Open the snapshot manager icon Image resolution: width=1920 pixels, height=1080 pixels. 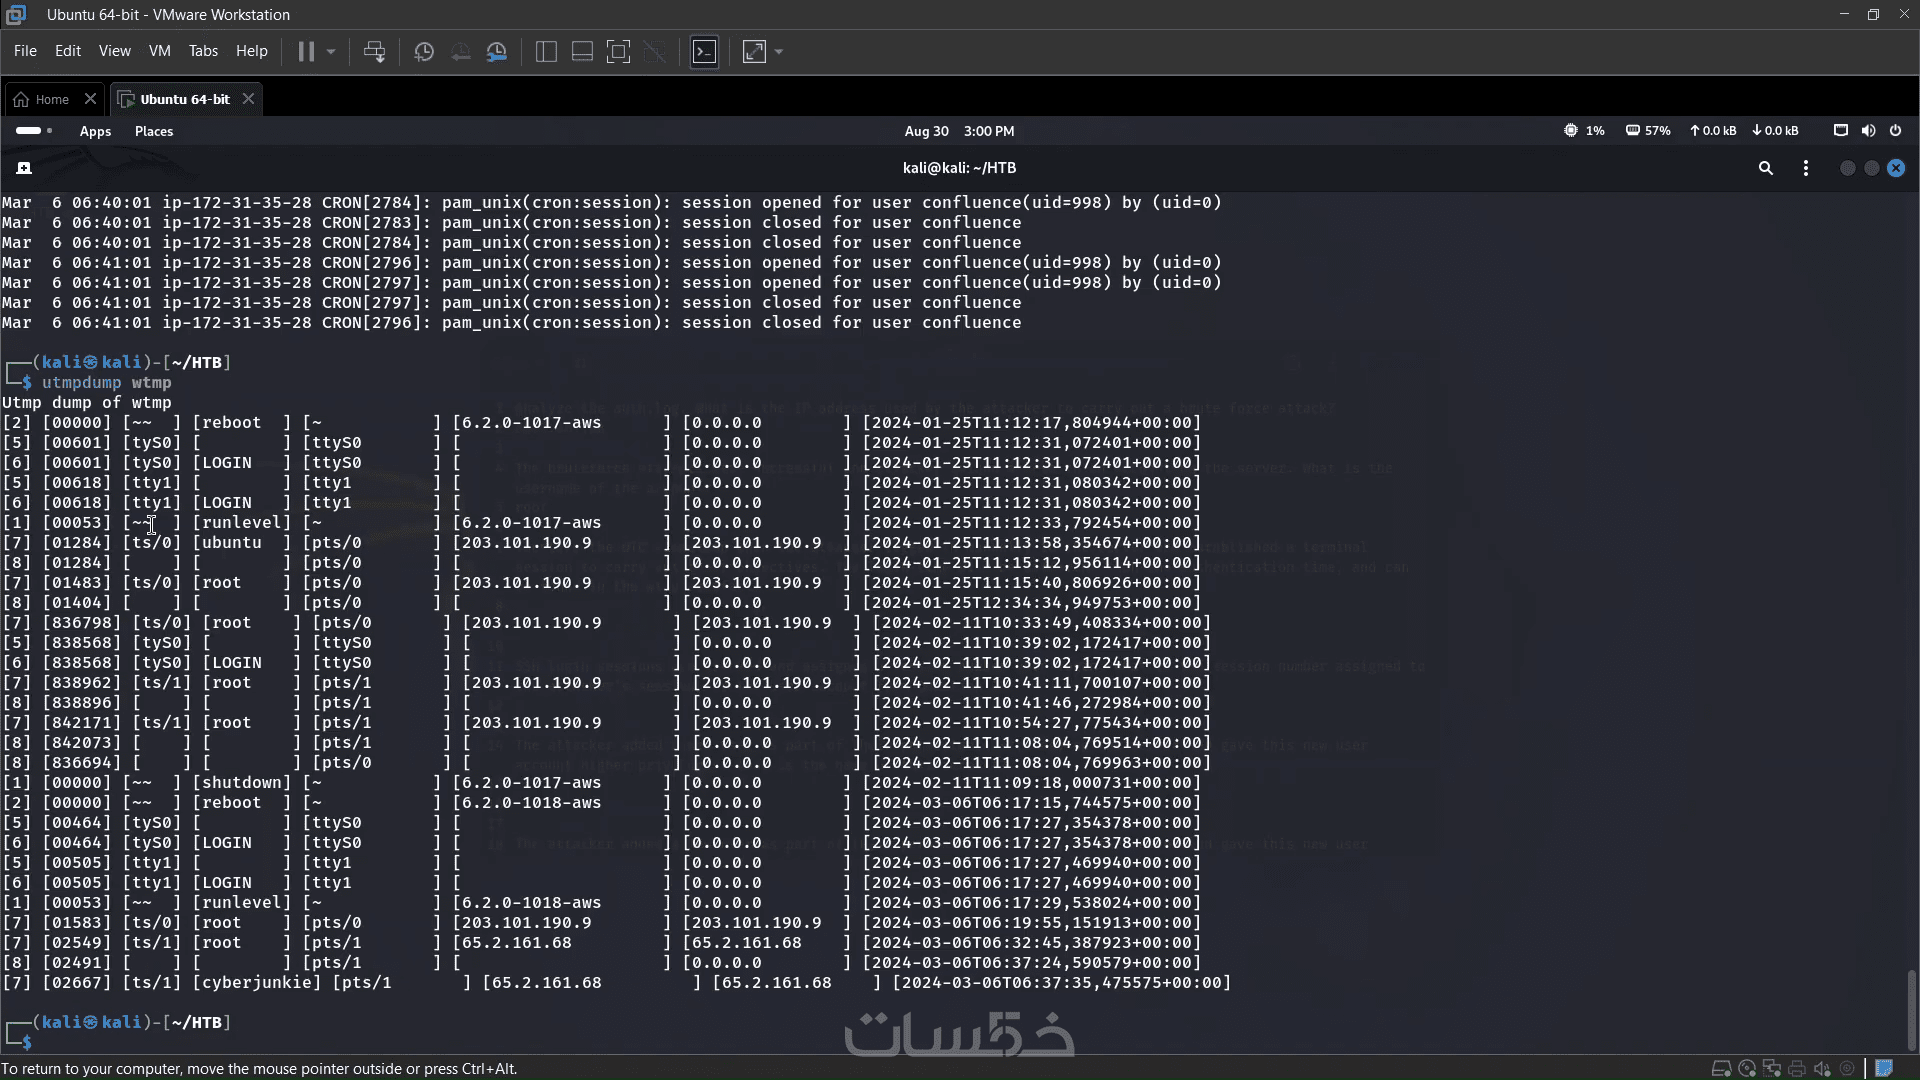point(497,52)
